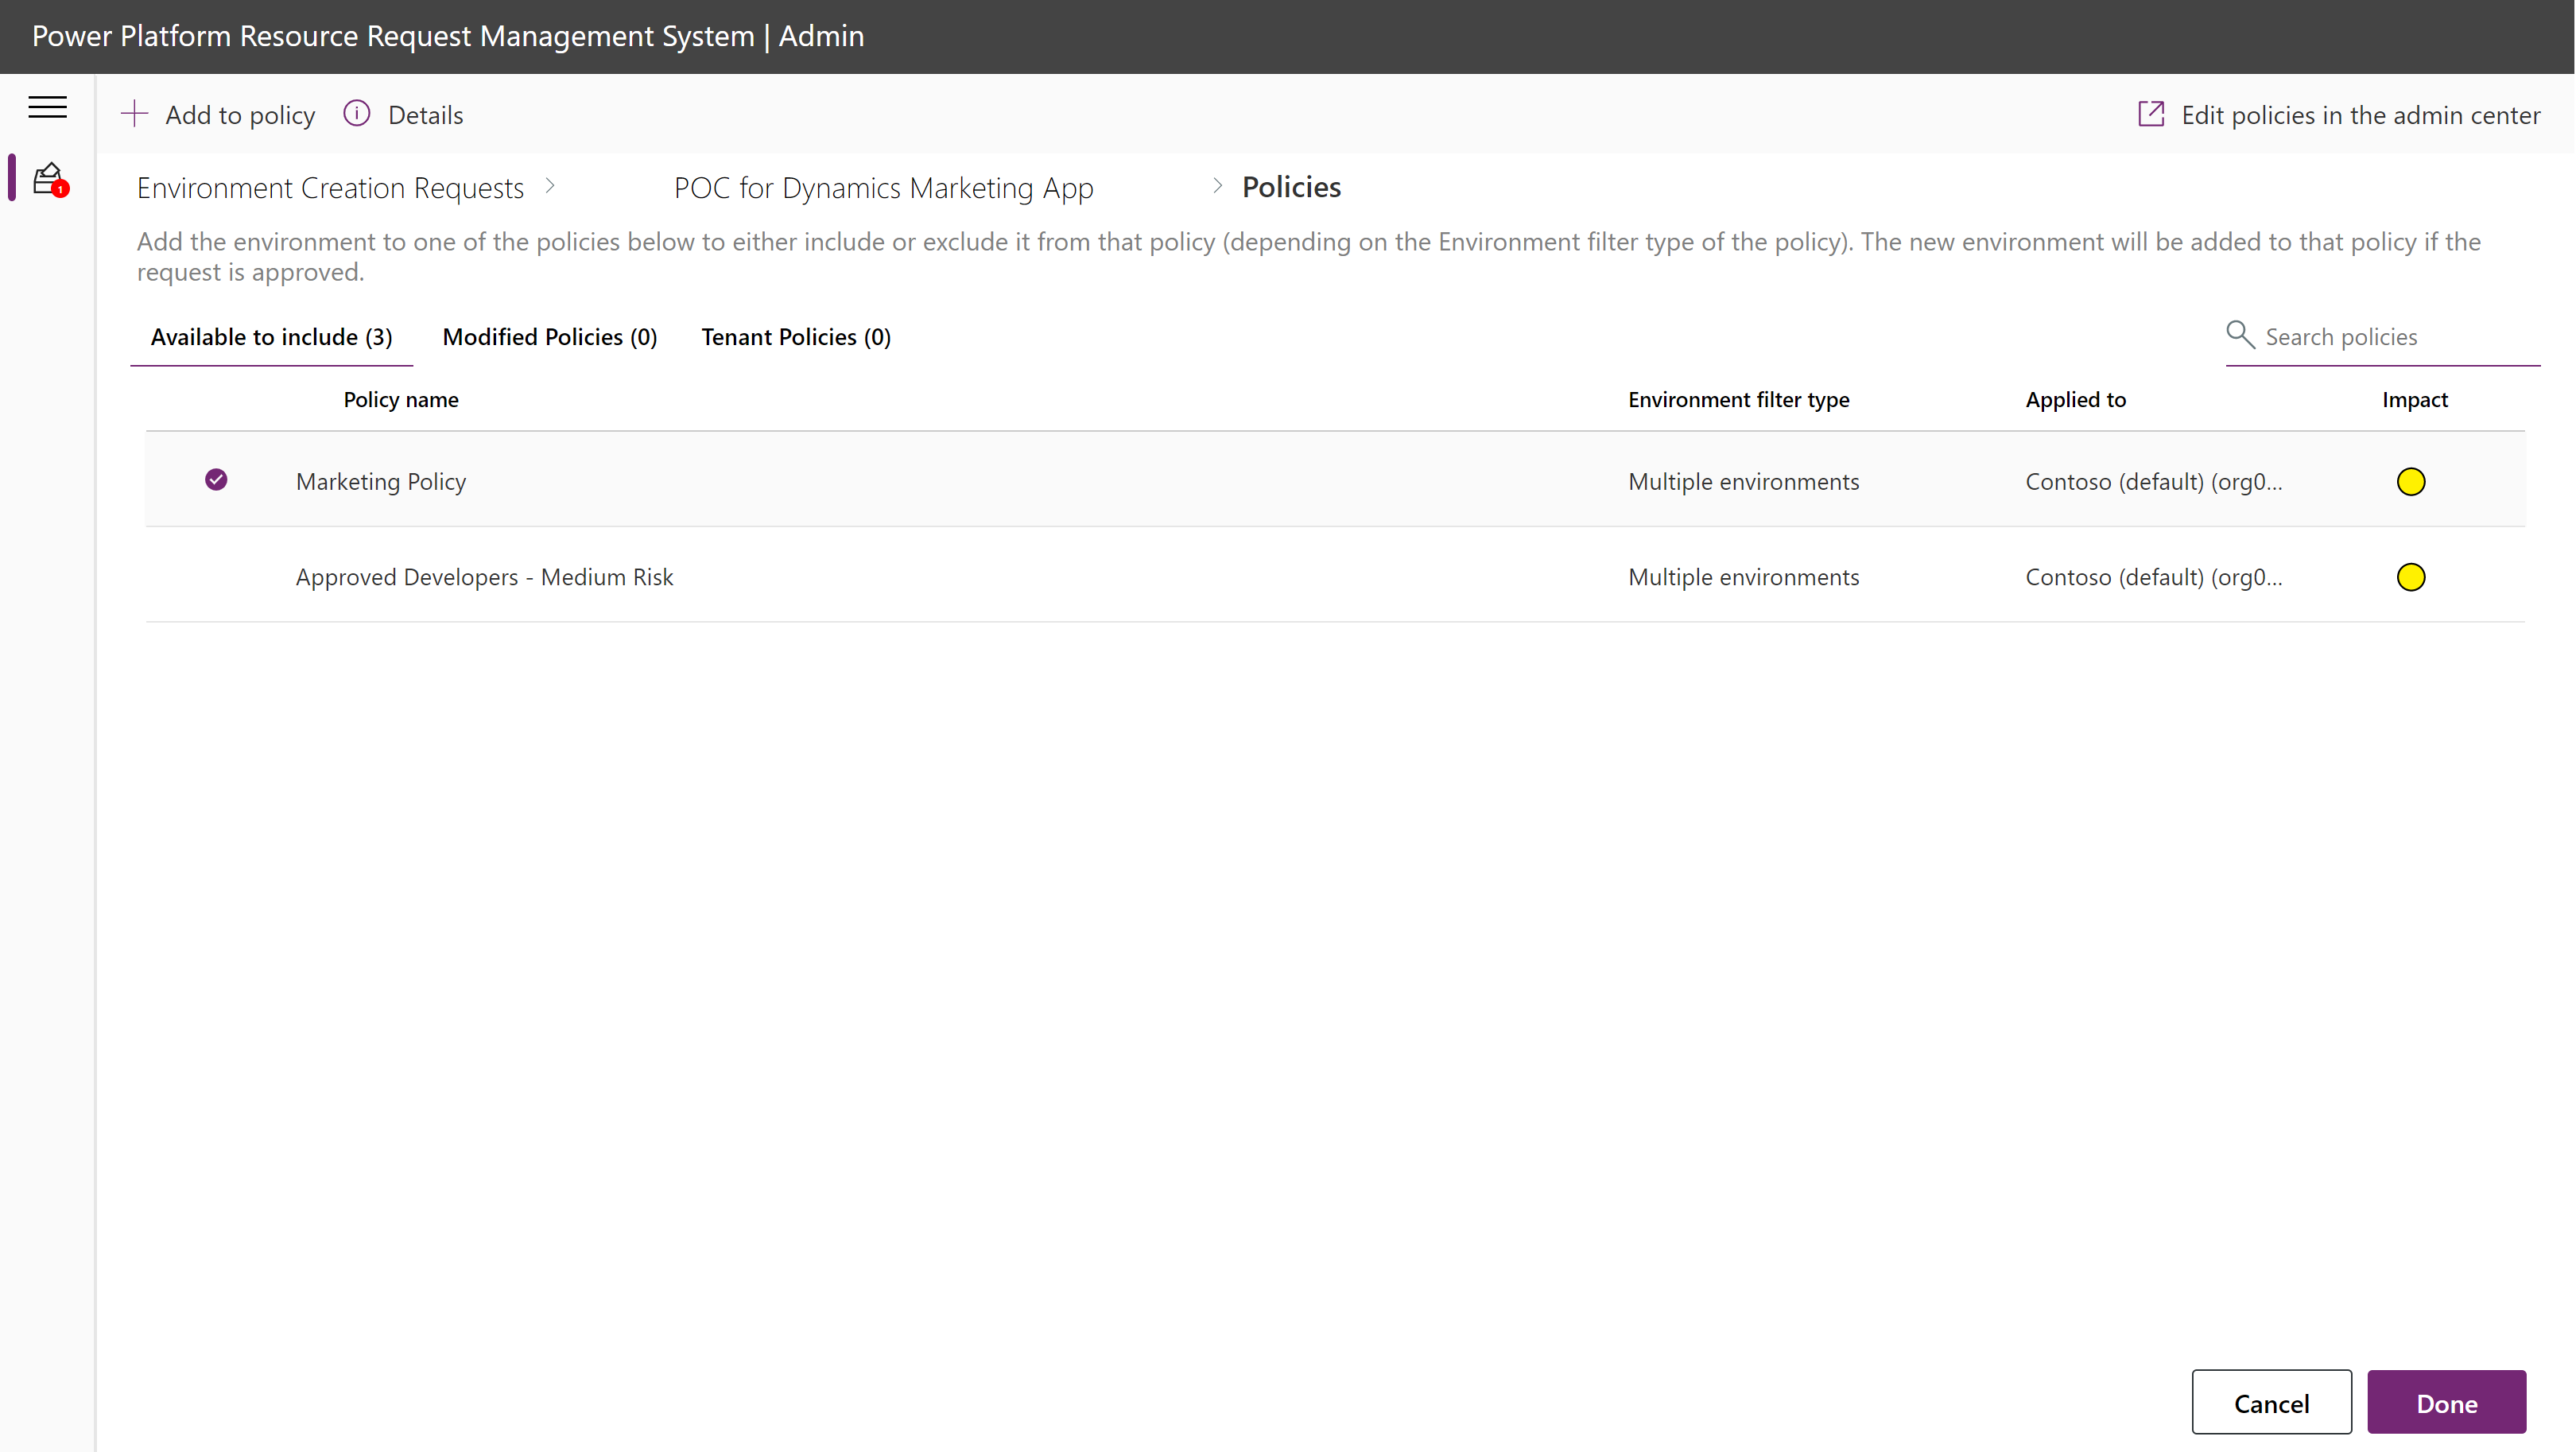The height and width of the screenshot is (1452, 2576).
Task: Click the Cancel button
Action: pos(2270,1403)
